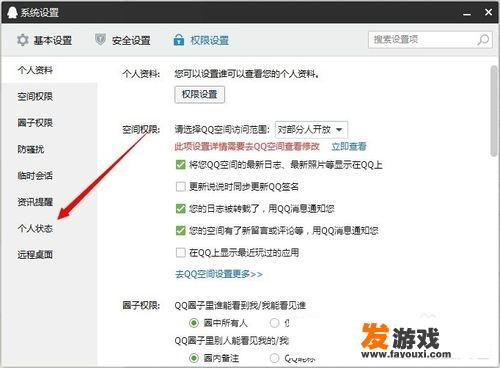
Task: Switch to the 权限设置 tab
Action: click(201, 40)
